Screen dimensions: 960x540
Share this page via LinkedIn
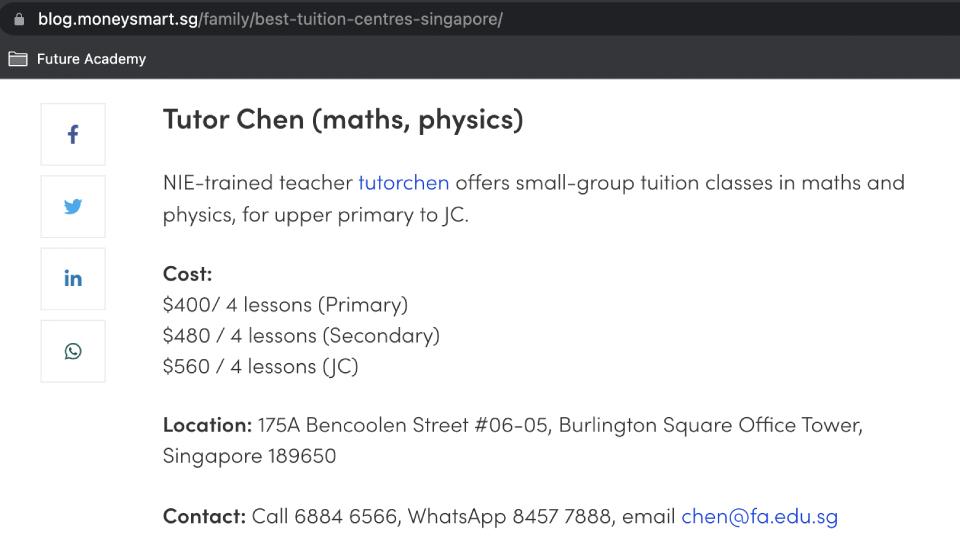point(73,279)
